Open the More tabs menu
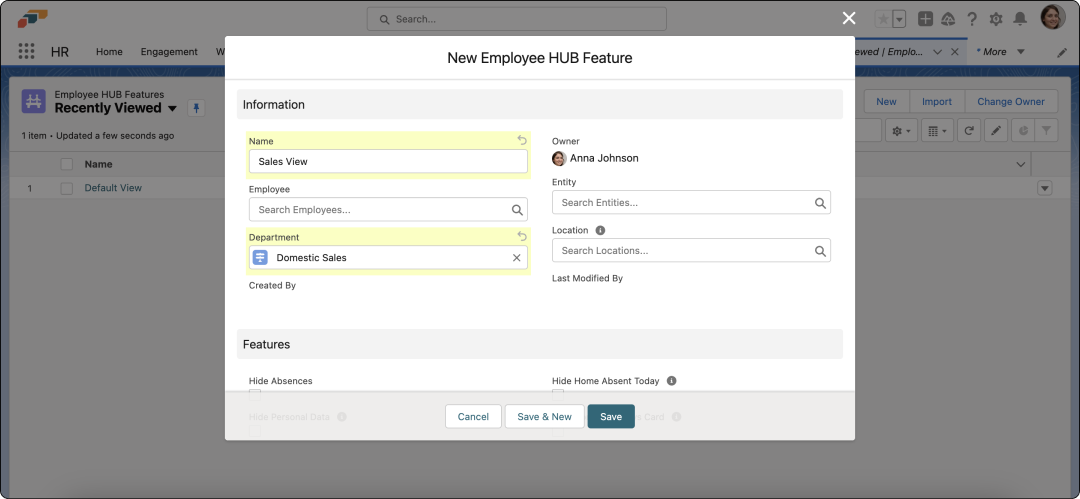The image size is (1080, 499). click(x=1000, y=52)
